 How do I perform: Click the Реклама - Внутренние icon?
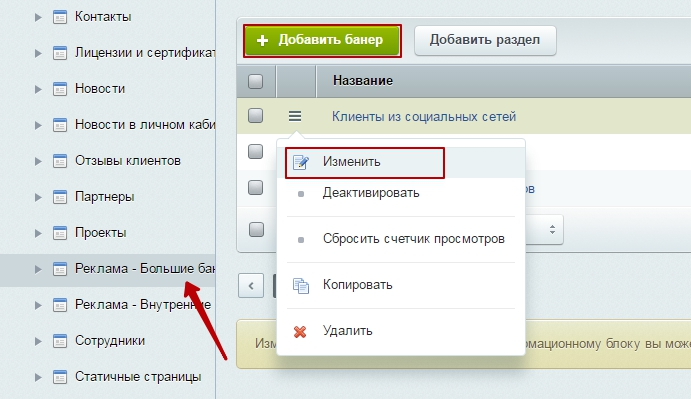tap(59, 305)
